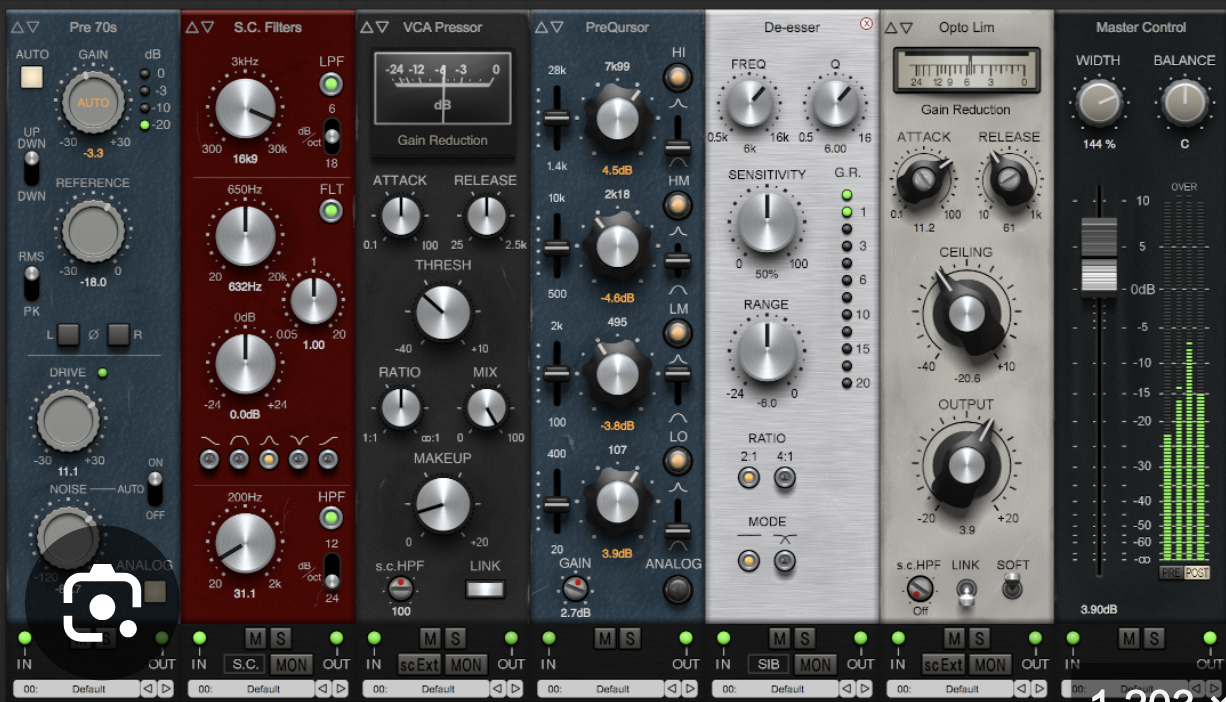
Task: Click the up triangle in the Pre 70s header
Action: tap(17, 27)
